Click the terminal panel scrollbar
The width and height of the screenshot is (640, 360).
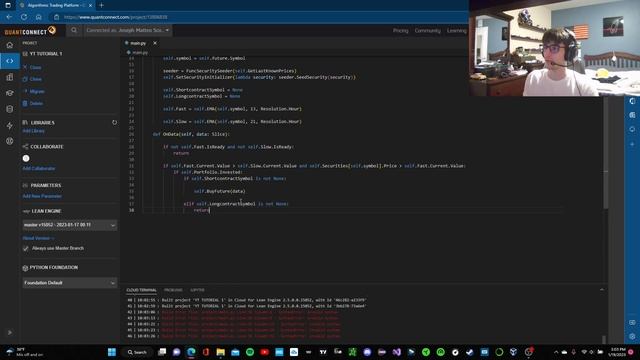click(604, 340)
